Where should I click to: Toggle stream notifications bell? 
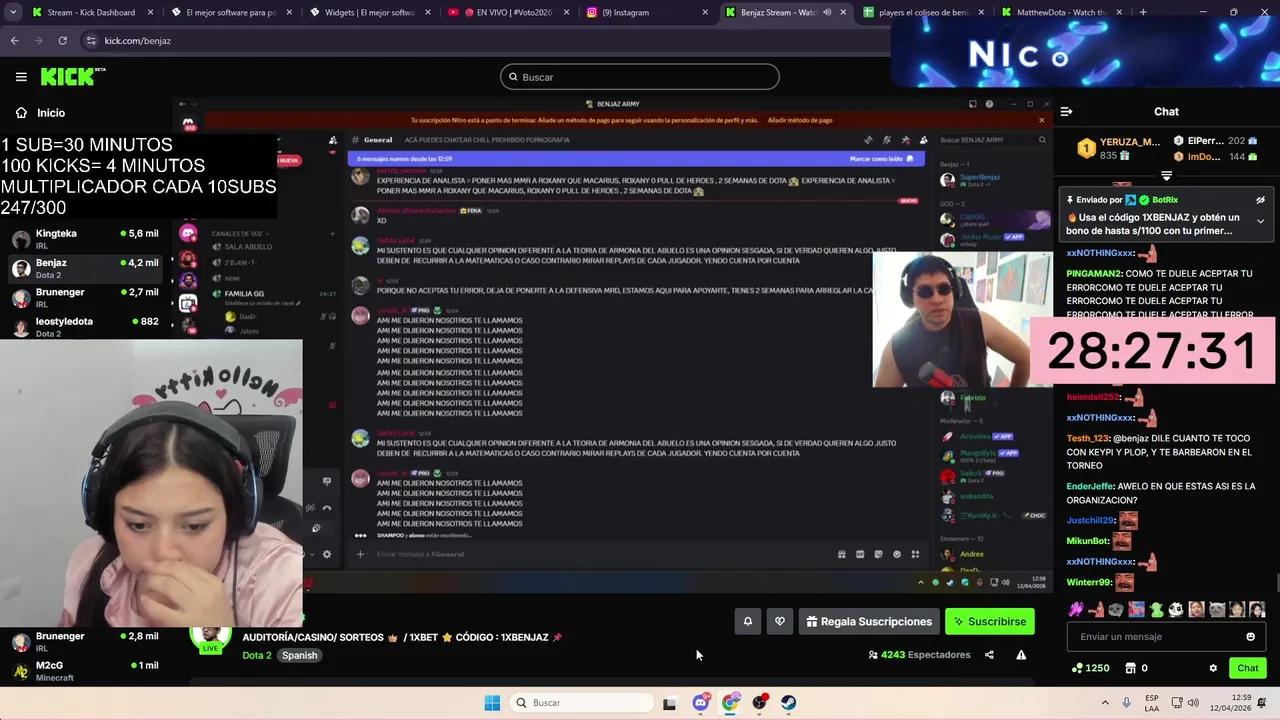tap(747, 622)
